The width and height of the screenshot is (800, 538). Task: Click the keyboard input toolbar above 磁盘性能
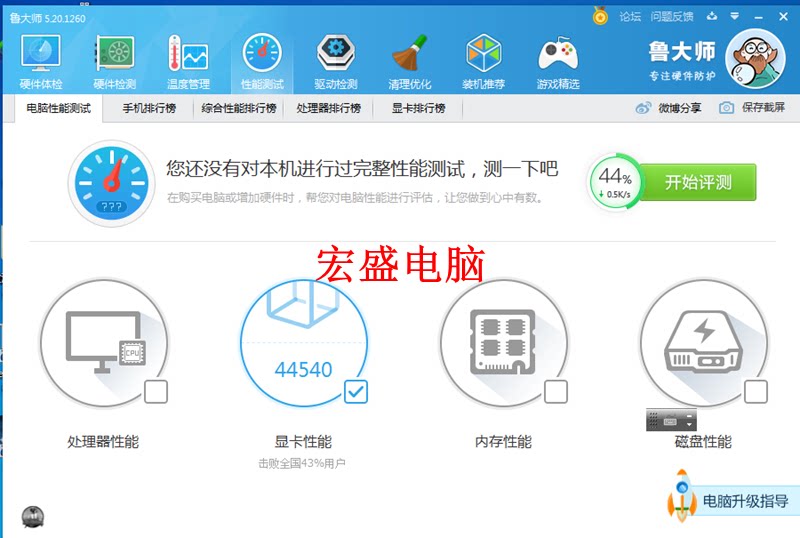[671, 420]
